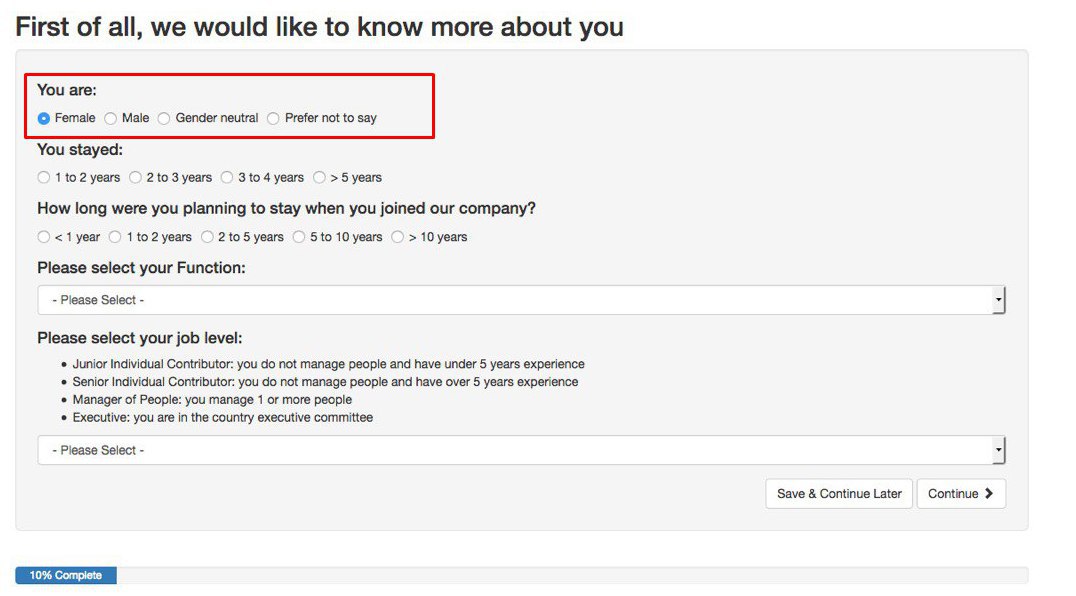Pick stayed > 5 years option

pyautogui.click(x=319, y=178)
